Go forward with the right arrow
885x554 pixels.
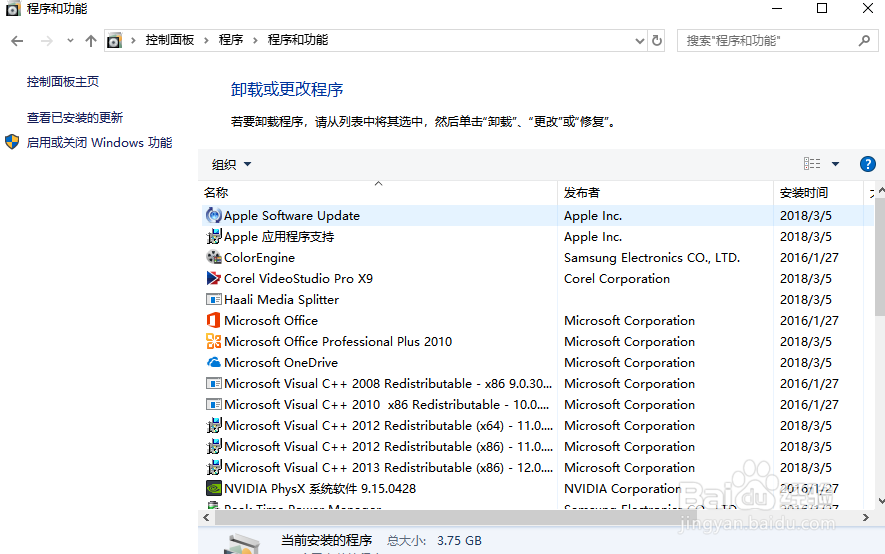pyautogui.click(x=47, y=41)
